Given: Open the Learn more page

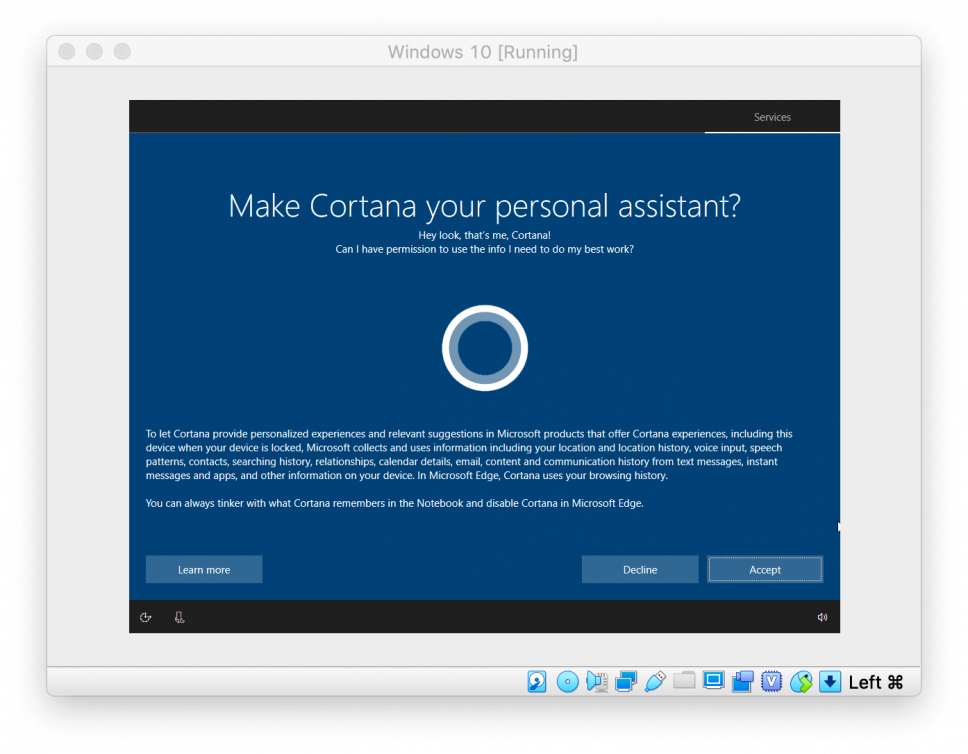Looking at the screenshot, I should coord(204,569).
